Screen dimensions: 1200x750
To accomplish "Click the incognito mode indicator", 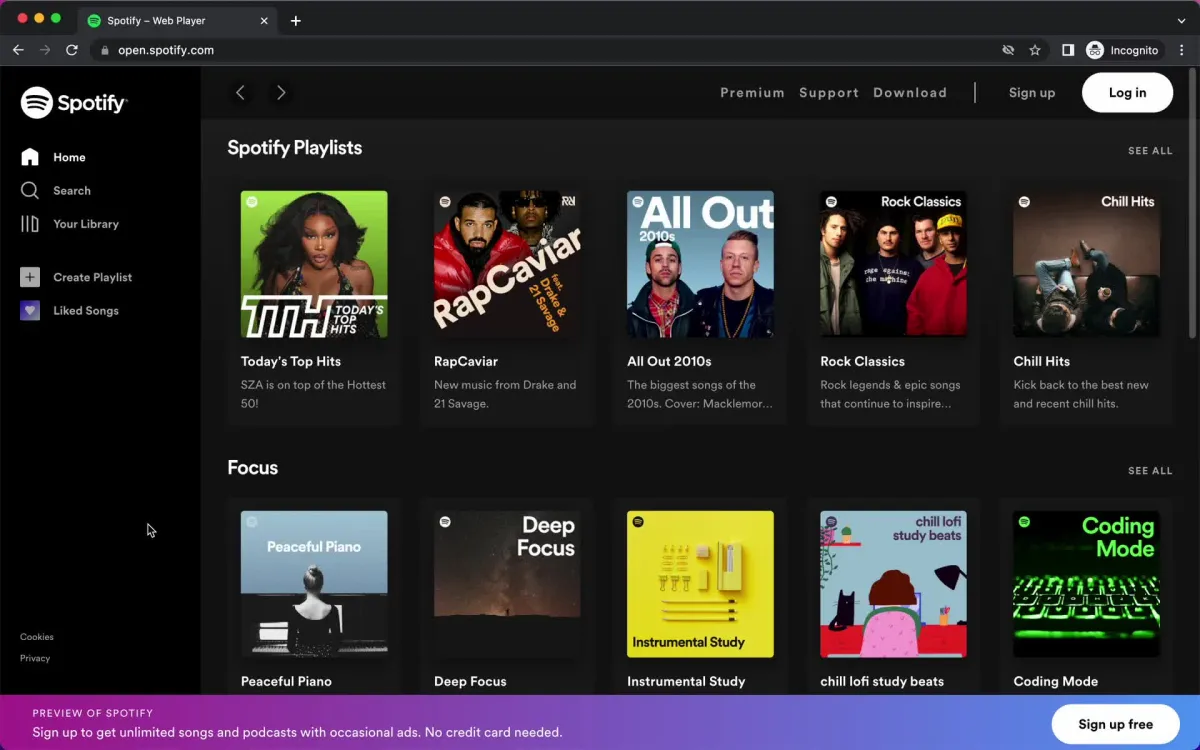I will 1124,49.
